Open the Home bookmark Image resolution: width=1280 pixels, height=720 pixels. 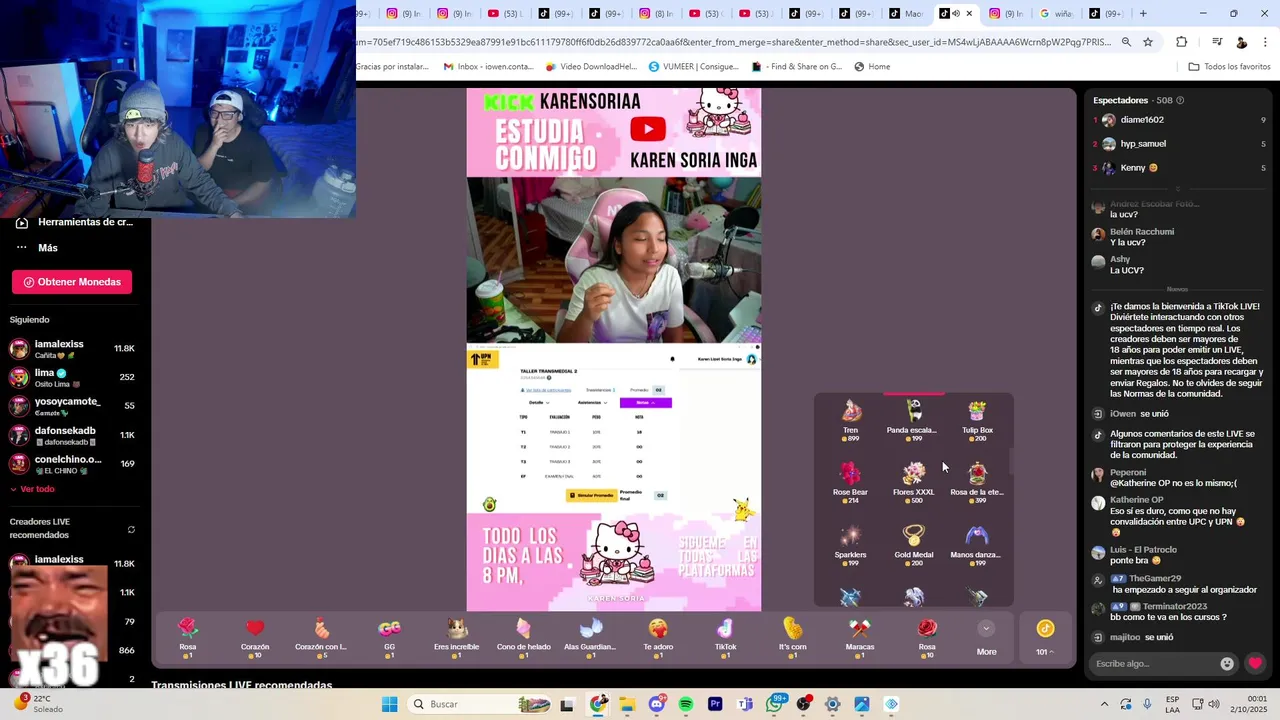[872, 67]
